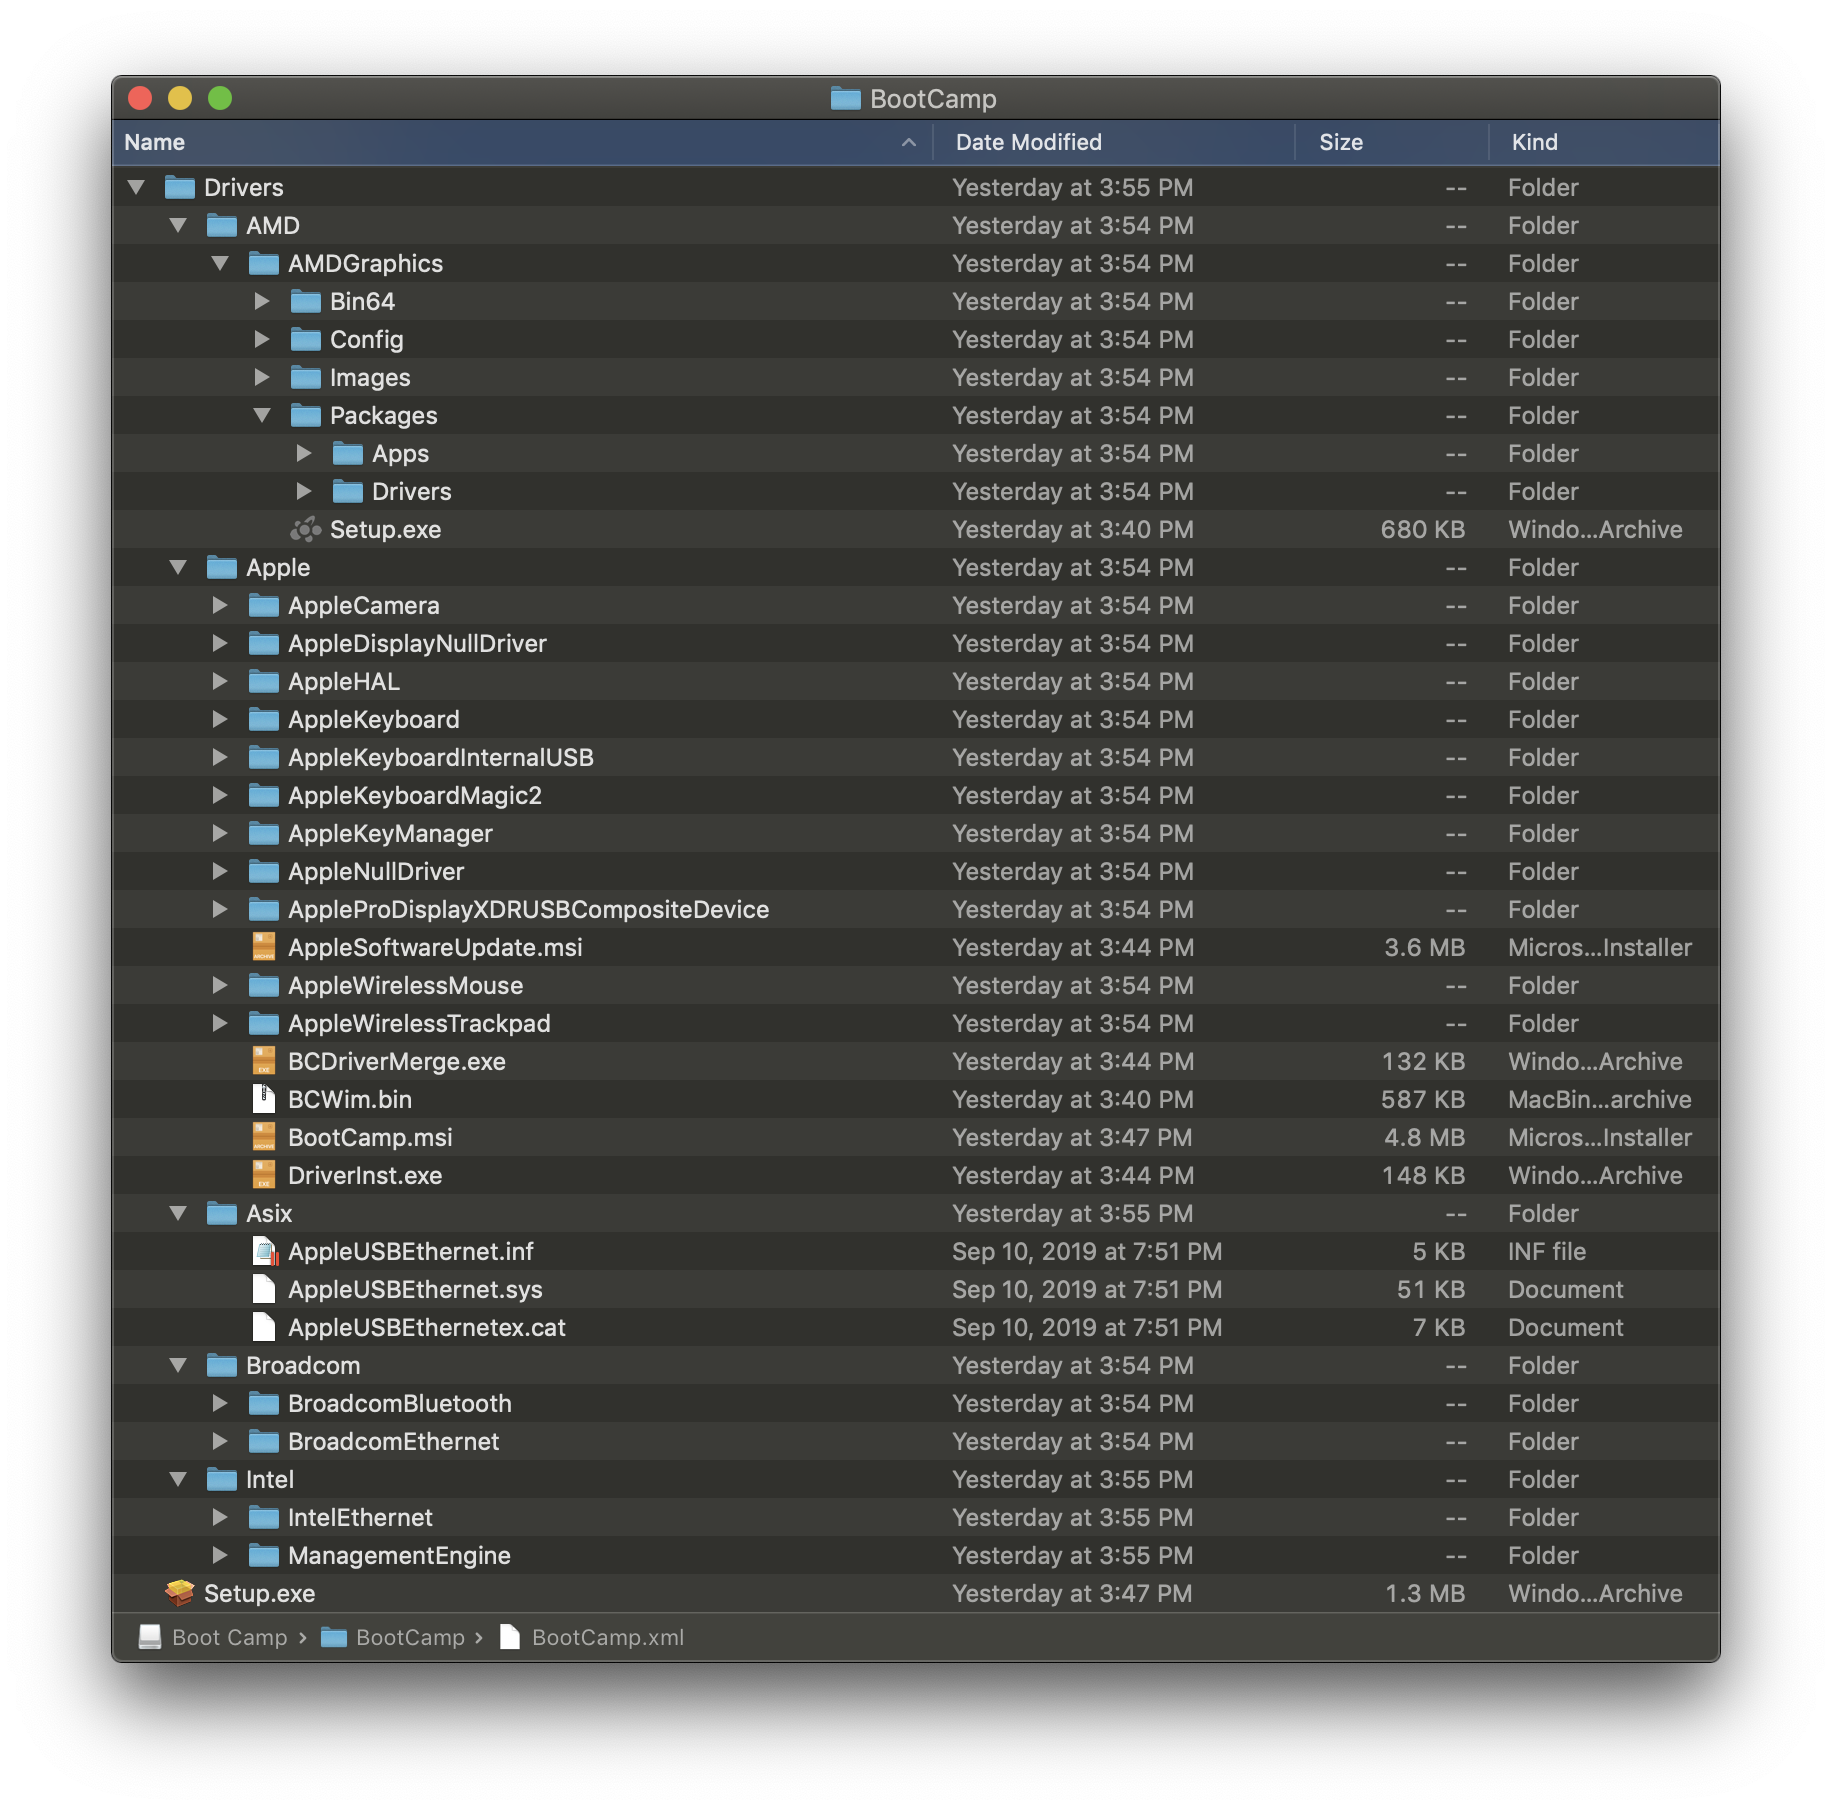Click the BootCamp window title text

933,98
